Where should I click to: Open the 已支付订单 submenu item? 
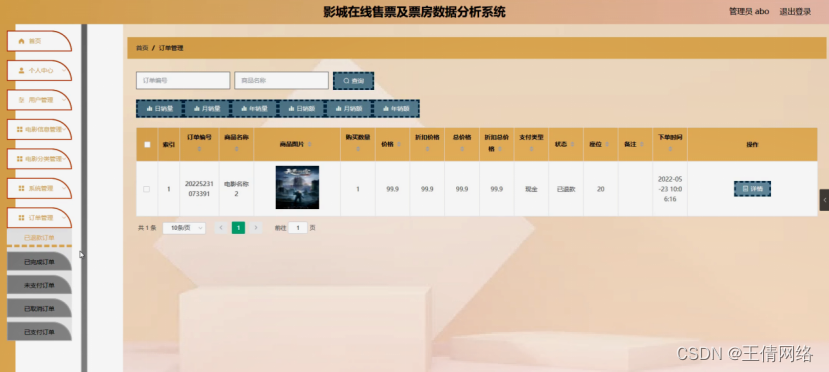pyautogui.click(x=39, y=332)
